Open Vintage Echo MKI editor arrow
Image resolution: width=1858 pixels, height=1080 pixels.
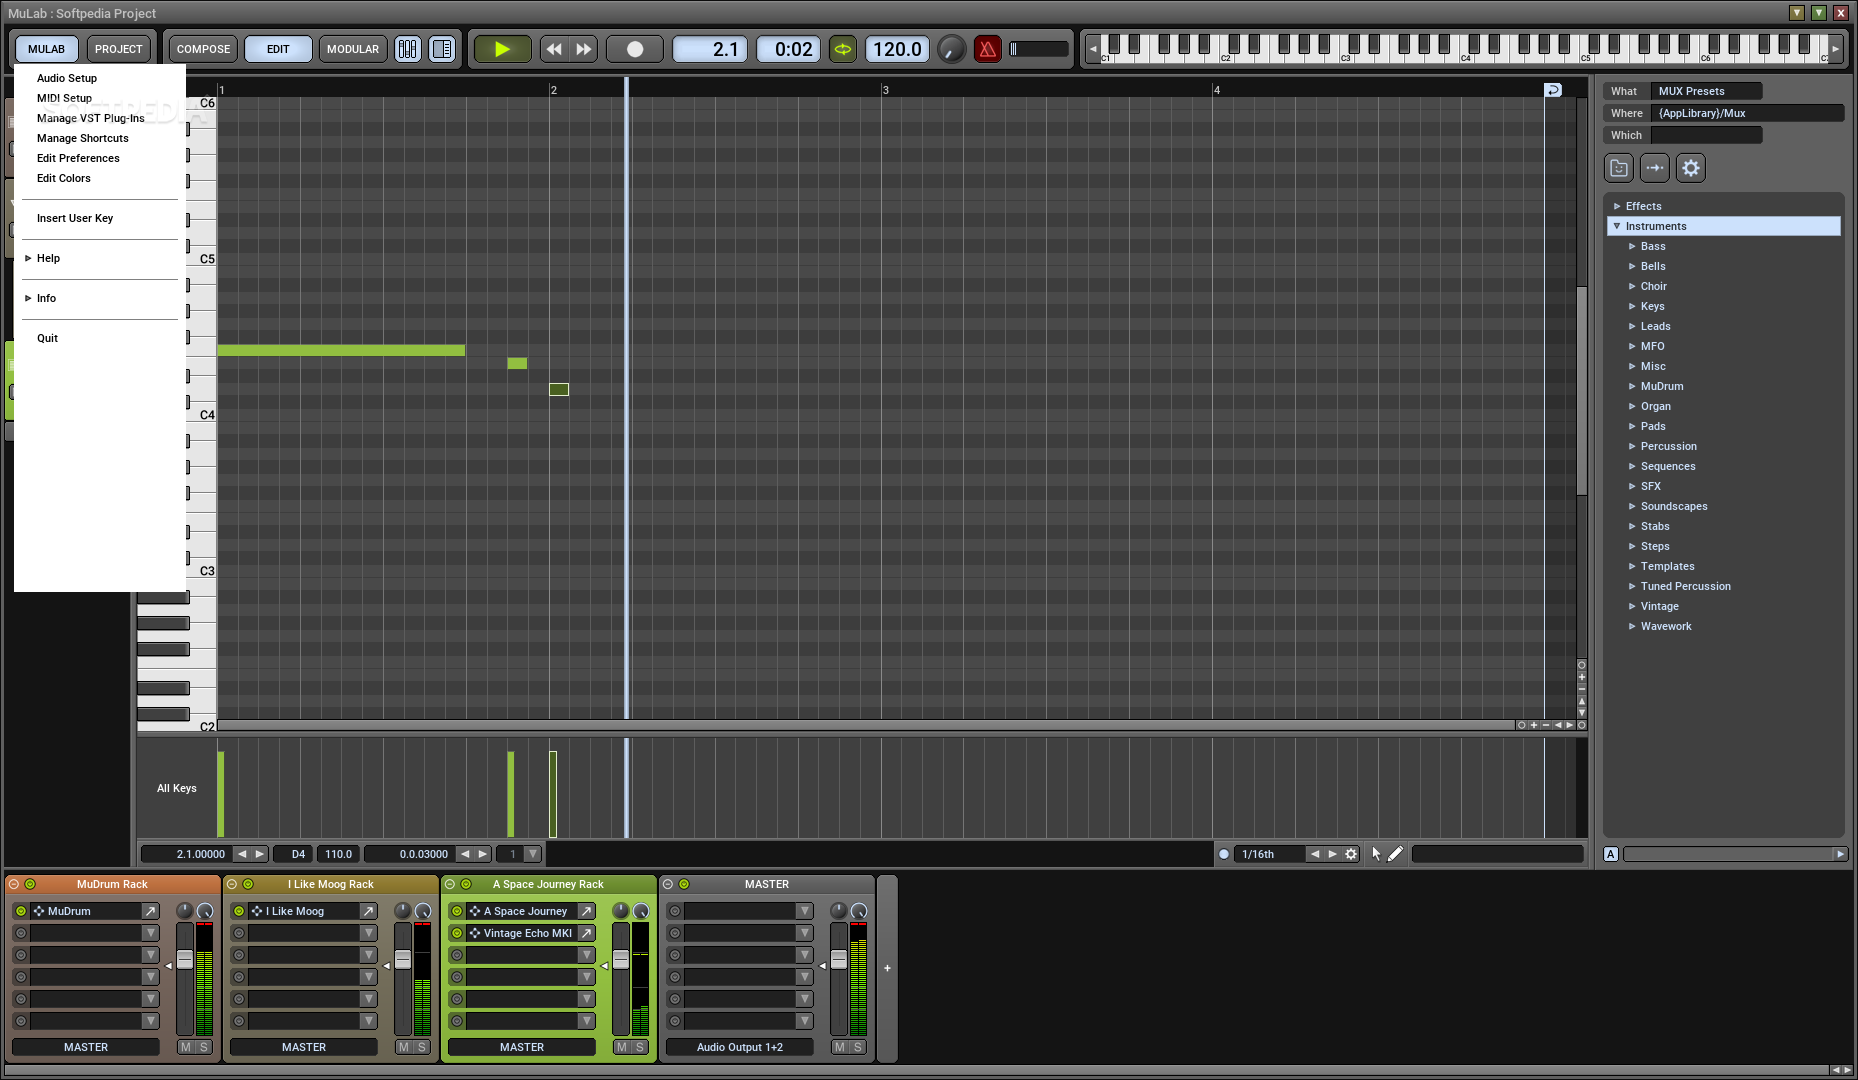(x=586, y=933)
